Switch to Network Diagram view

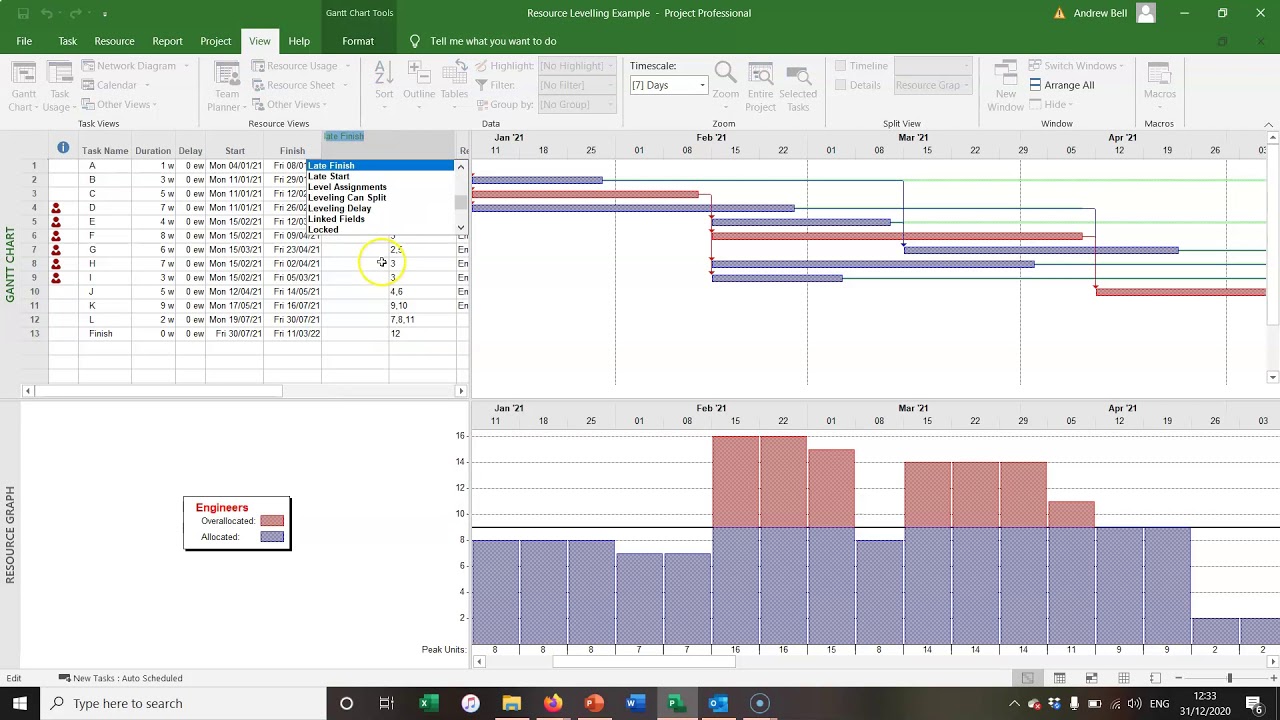pyautogui.click(x=136, y=66)
